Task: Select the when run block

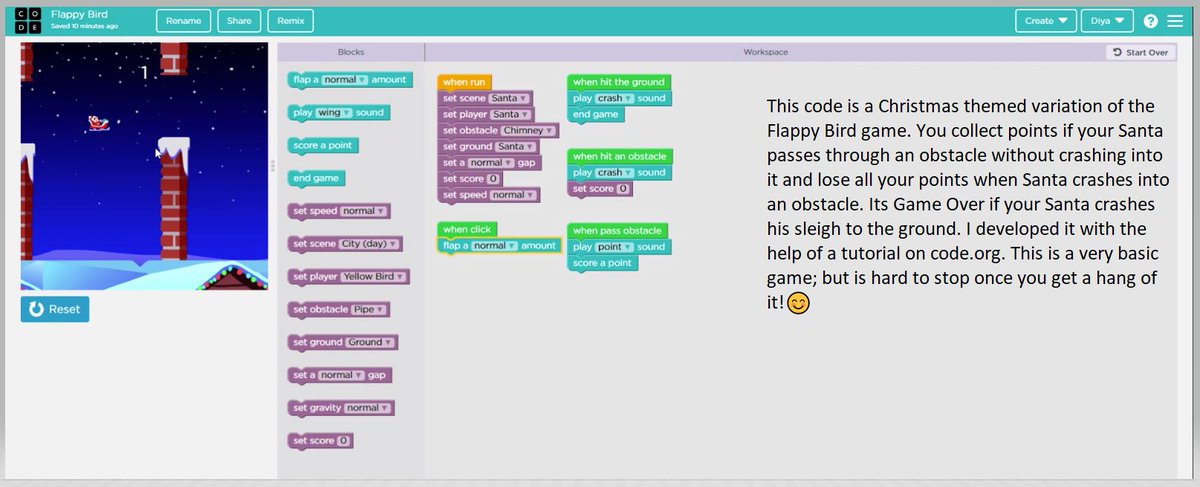Action: pyautogui.click(x=464, y=82)
